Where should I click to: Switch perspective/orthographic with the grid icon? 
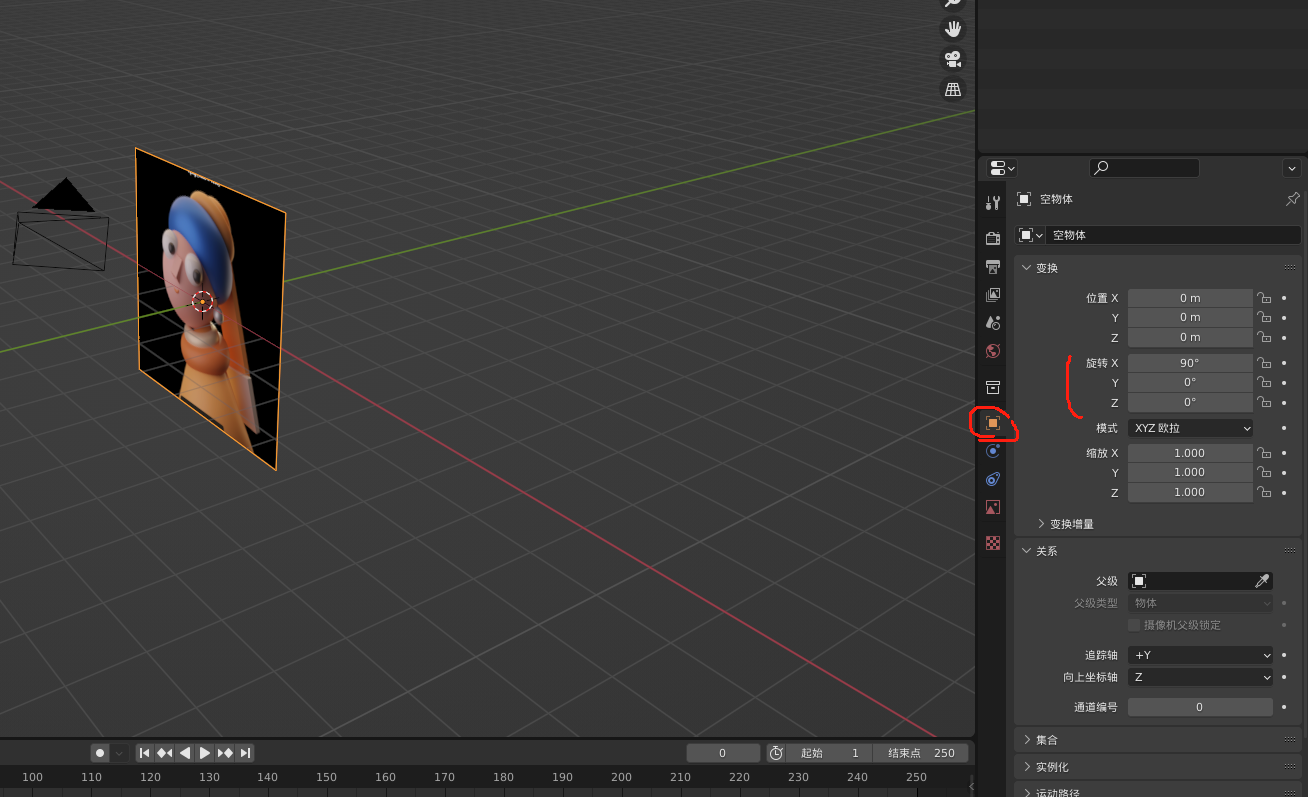[x=953, y=90]
